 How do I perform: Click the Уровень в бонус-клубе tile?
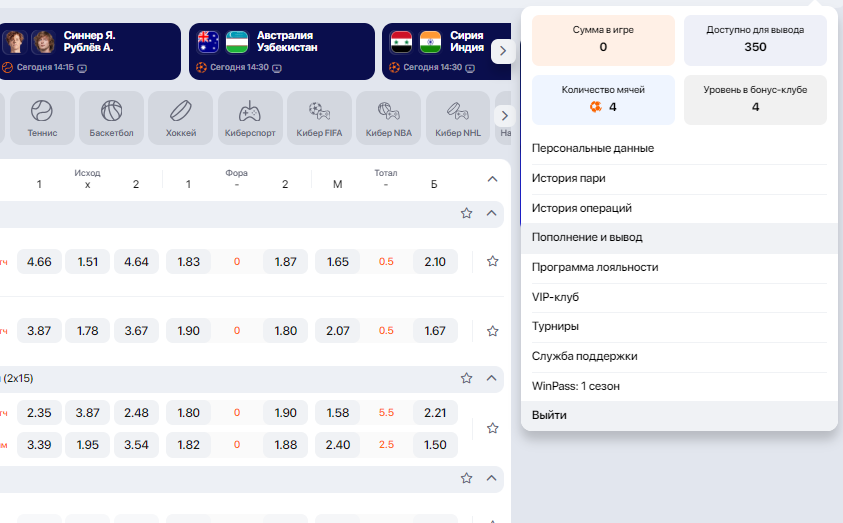click(755, 100)
